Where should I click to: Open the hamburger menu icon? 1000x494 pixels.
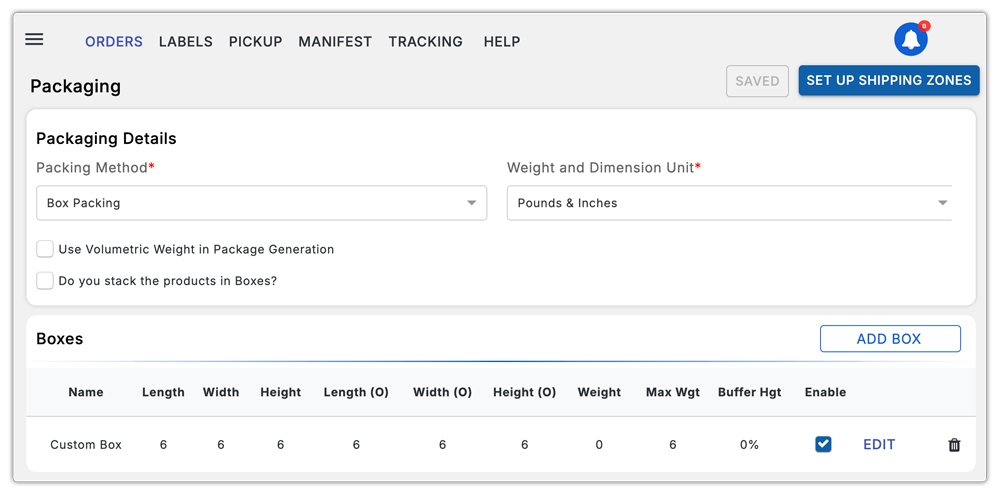34,40
